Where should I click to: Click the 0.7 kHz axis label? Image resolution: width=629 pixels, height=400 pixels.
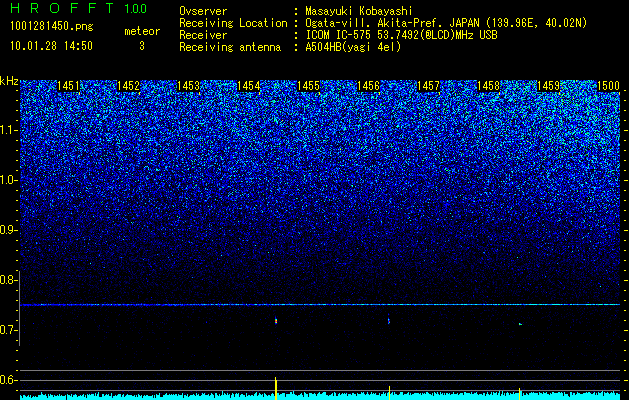tap(7, 330)
